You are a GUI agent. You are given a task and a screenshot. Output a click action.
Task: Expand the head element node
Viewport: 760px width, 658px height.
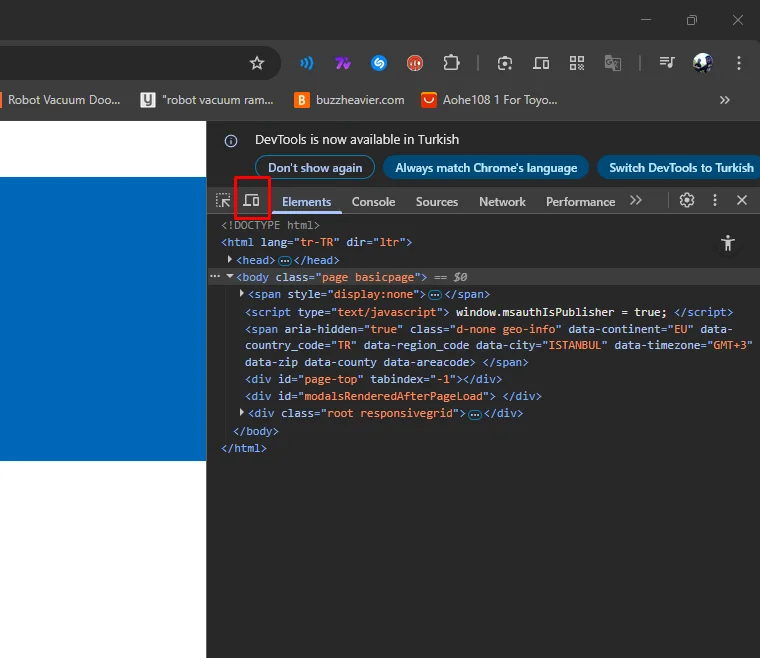point(231,260)
